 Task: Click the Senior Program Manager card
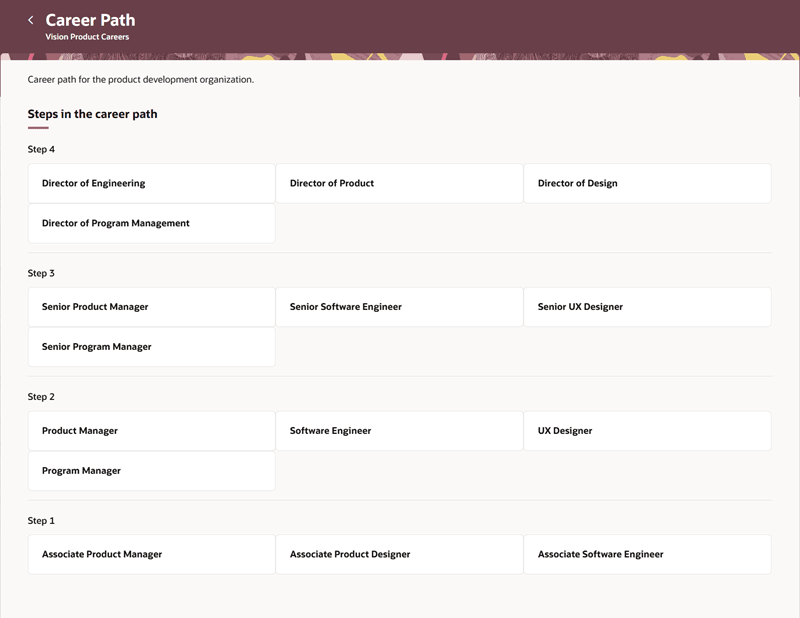coord(150,347)
